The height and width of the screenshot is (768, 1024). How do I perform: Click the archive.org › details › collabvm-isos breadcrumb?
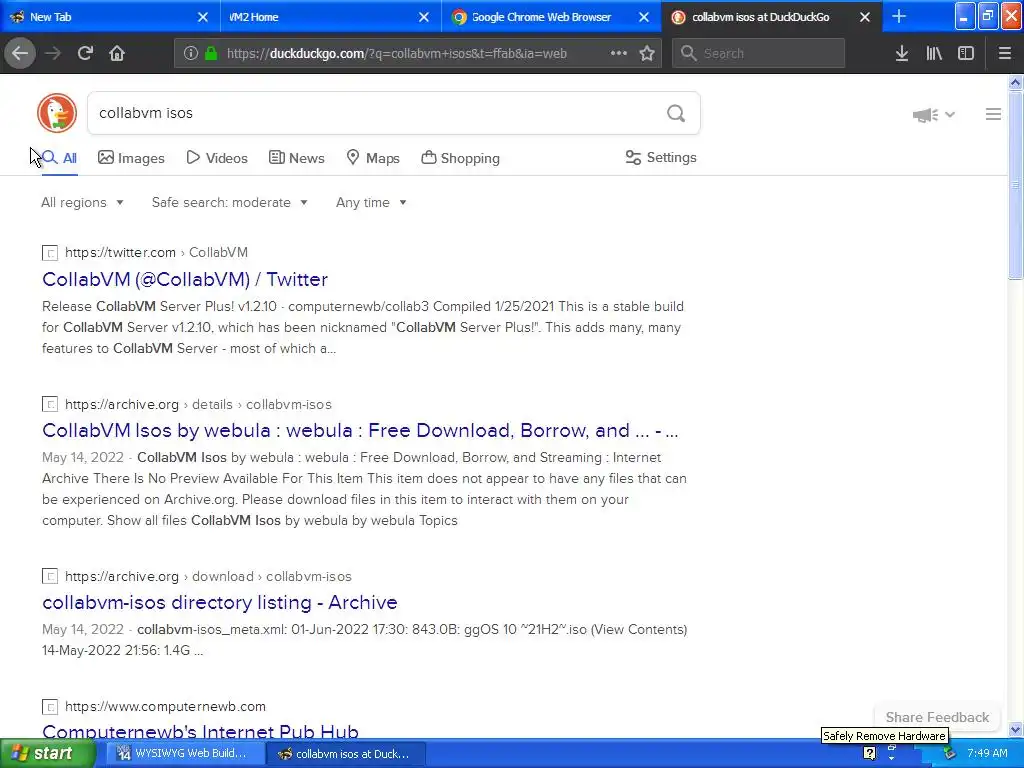[x=198, y=404]
